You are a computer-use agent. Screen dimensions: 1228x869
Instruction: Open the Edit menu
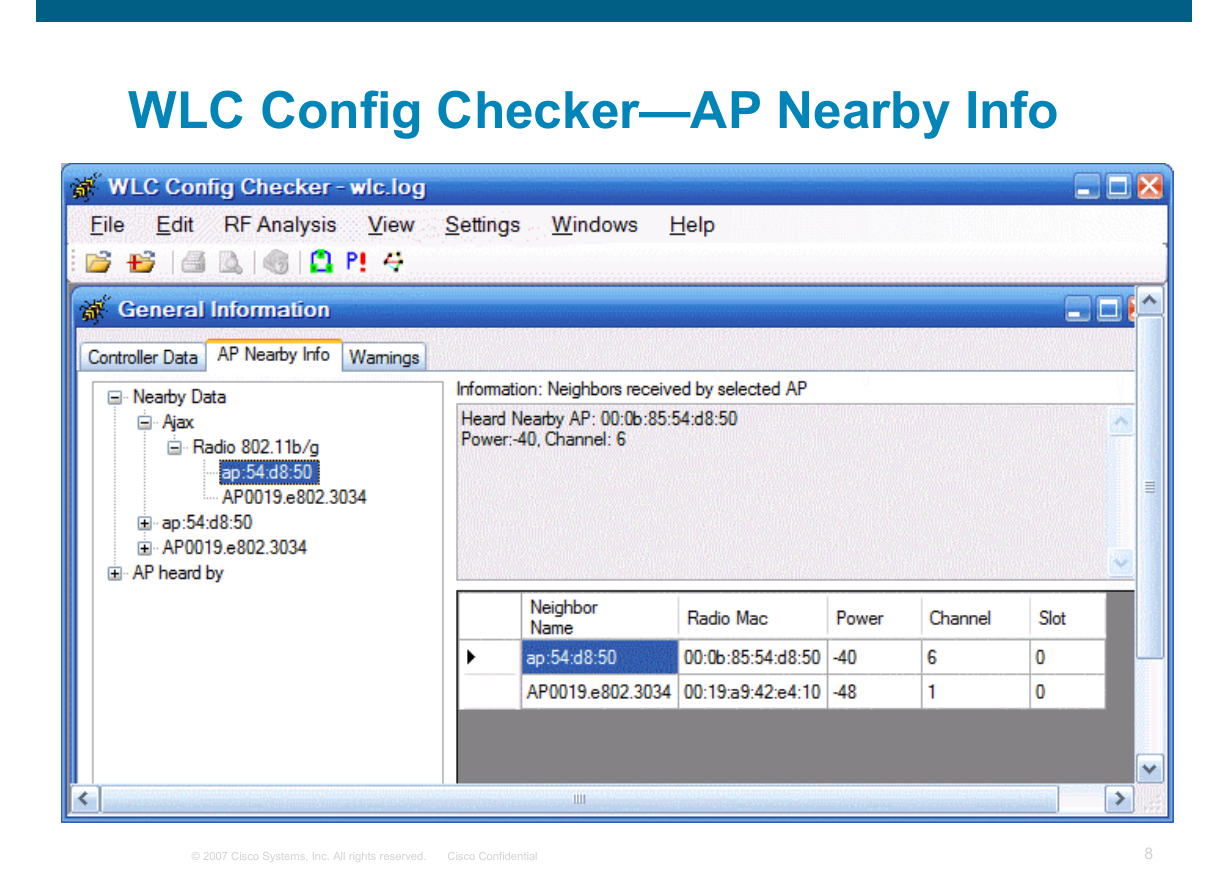click(175, 225)
